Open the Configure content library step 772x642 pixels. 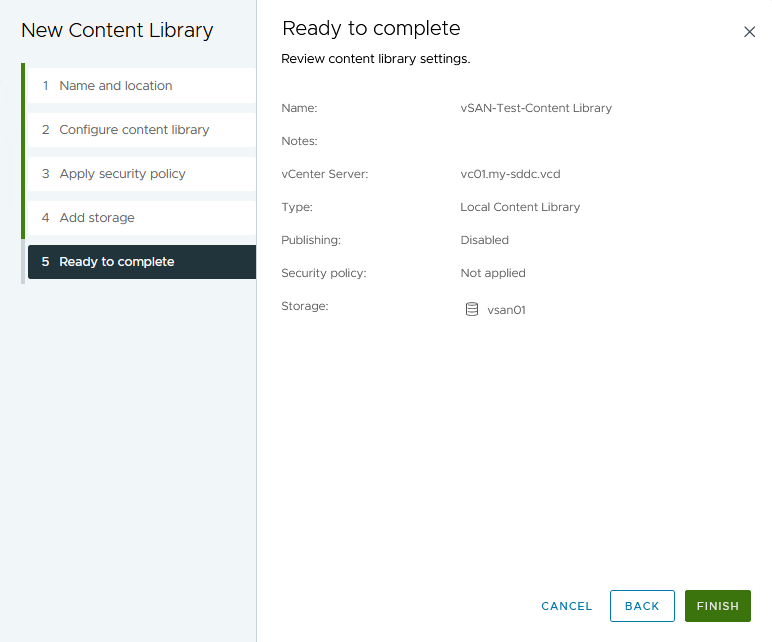click(134, 130)
